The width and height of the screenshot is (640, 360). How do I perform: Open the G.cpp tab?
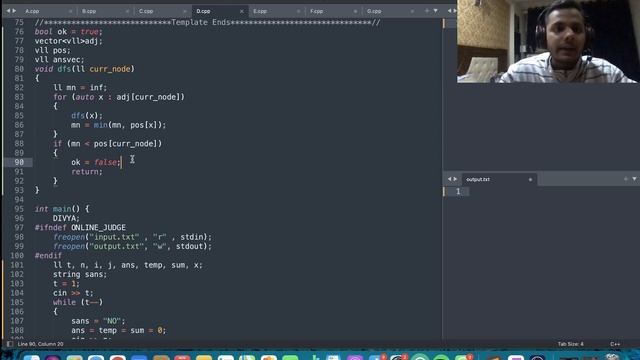[x=374, y=11]
